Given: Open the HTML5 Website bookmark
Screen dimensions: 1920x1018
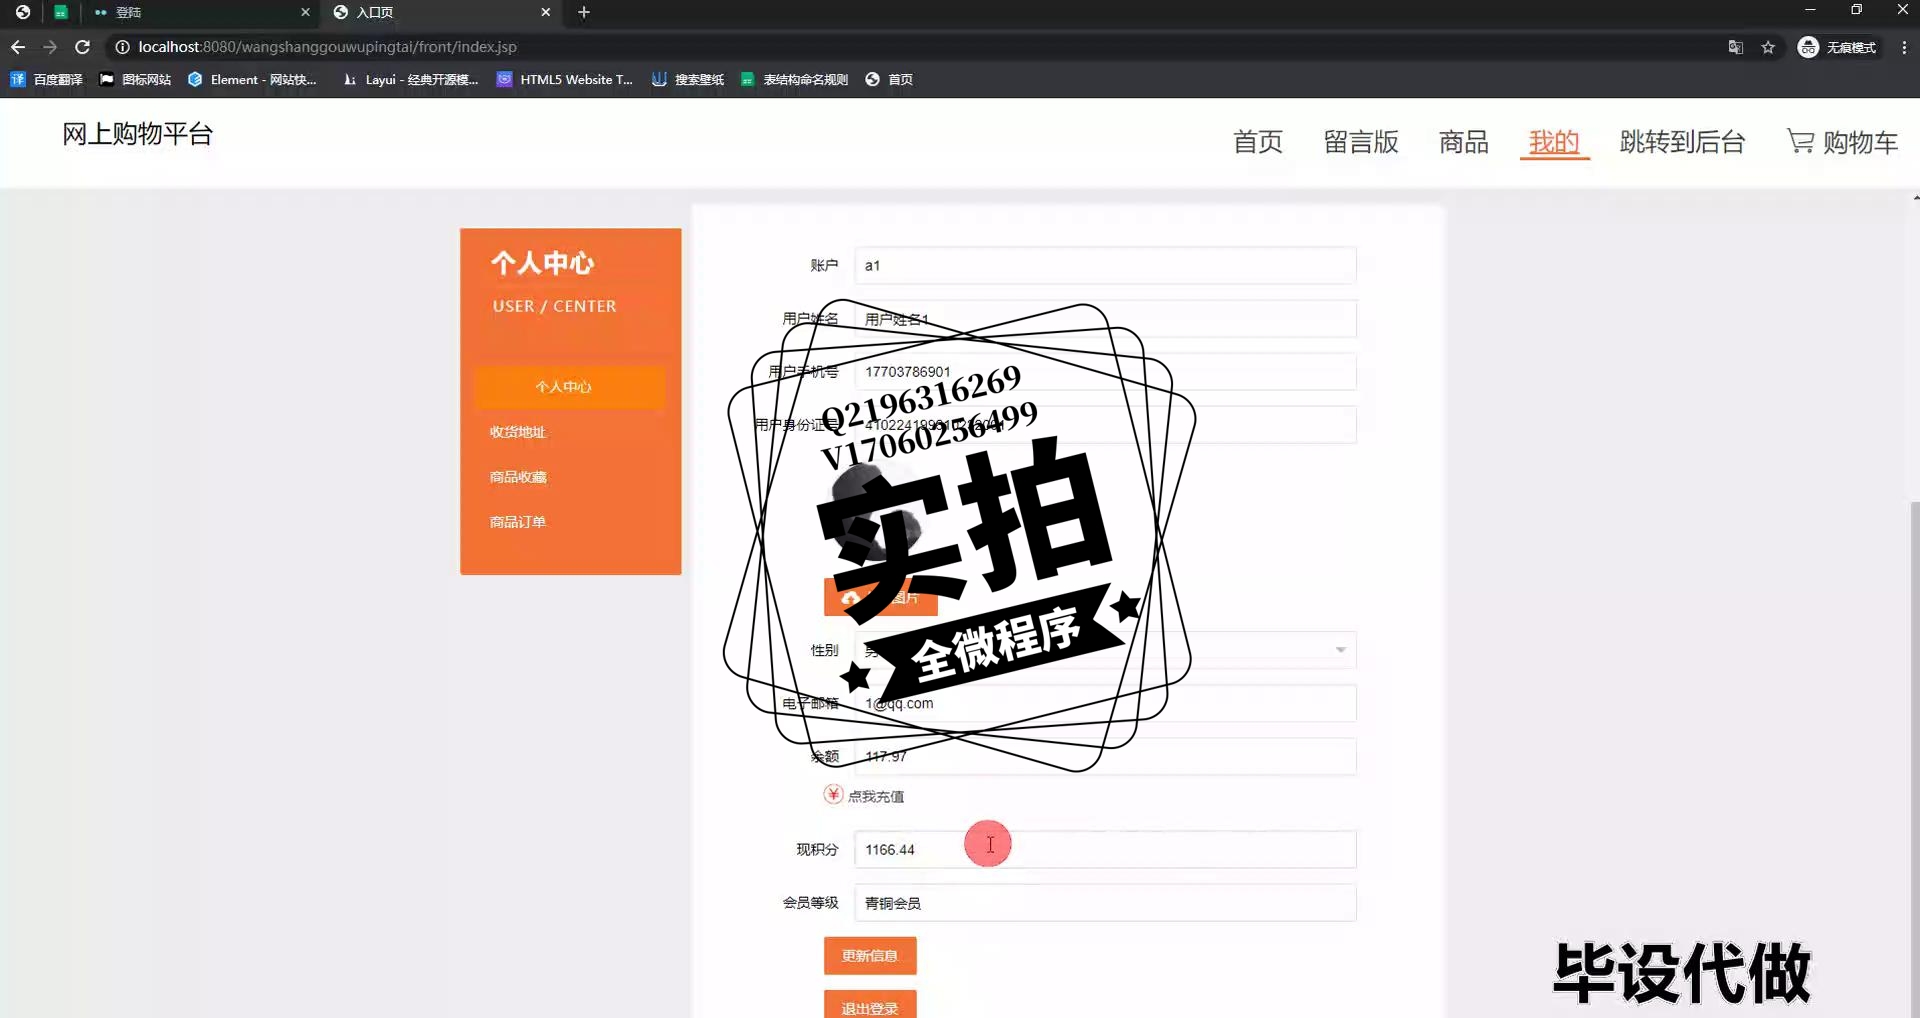Looking at the screenshot, I should pos(565,79).
